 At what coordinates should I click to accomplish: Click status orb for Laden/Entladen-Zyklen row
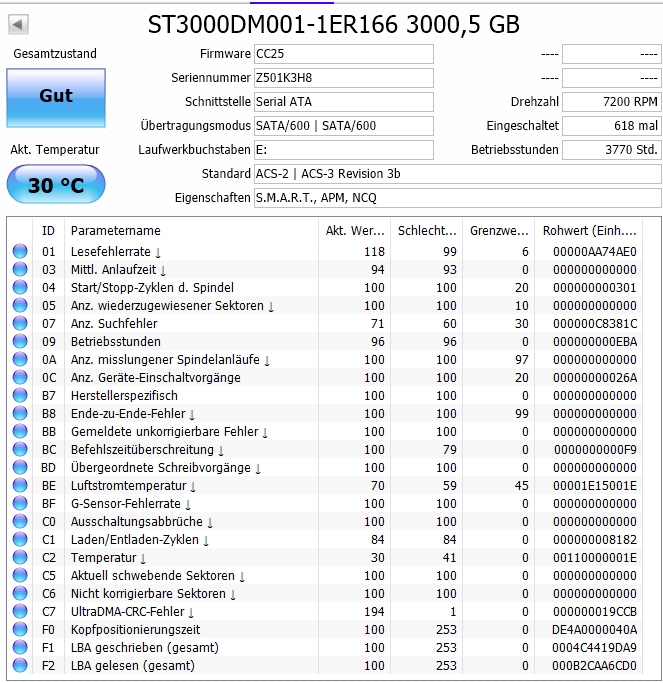point(20,539)
